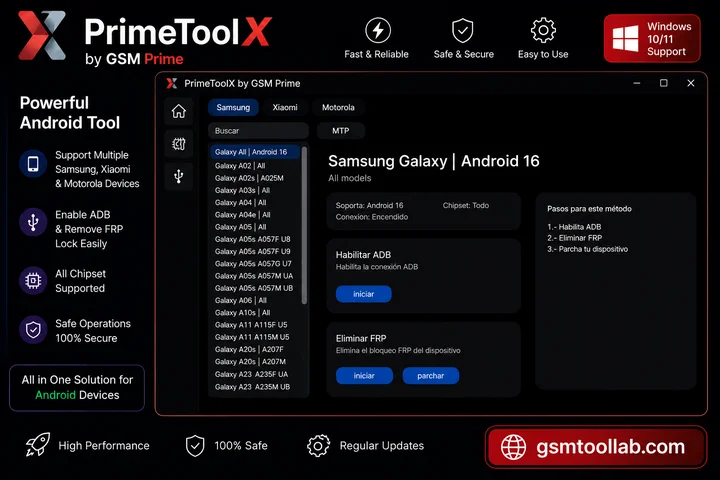Select Galaxy A05s A057F U8

click(x=255, y=239)
